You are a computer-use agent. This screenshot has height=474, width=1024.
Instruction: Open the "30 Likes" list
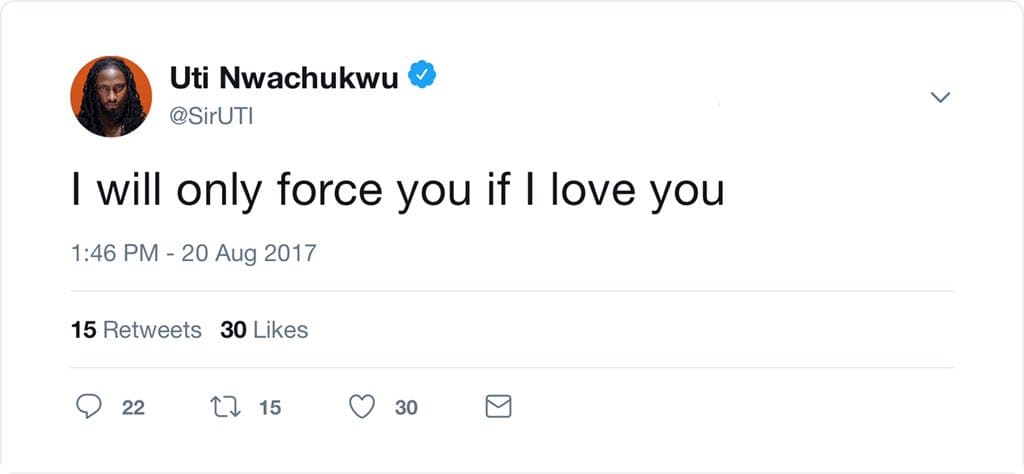(x=264, y=329)
